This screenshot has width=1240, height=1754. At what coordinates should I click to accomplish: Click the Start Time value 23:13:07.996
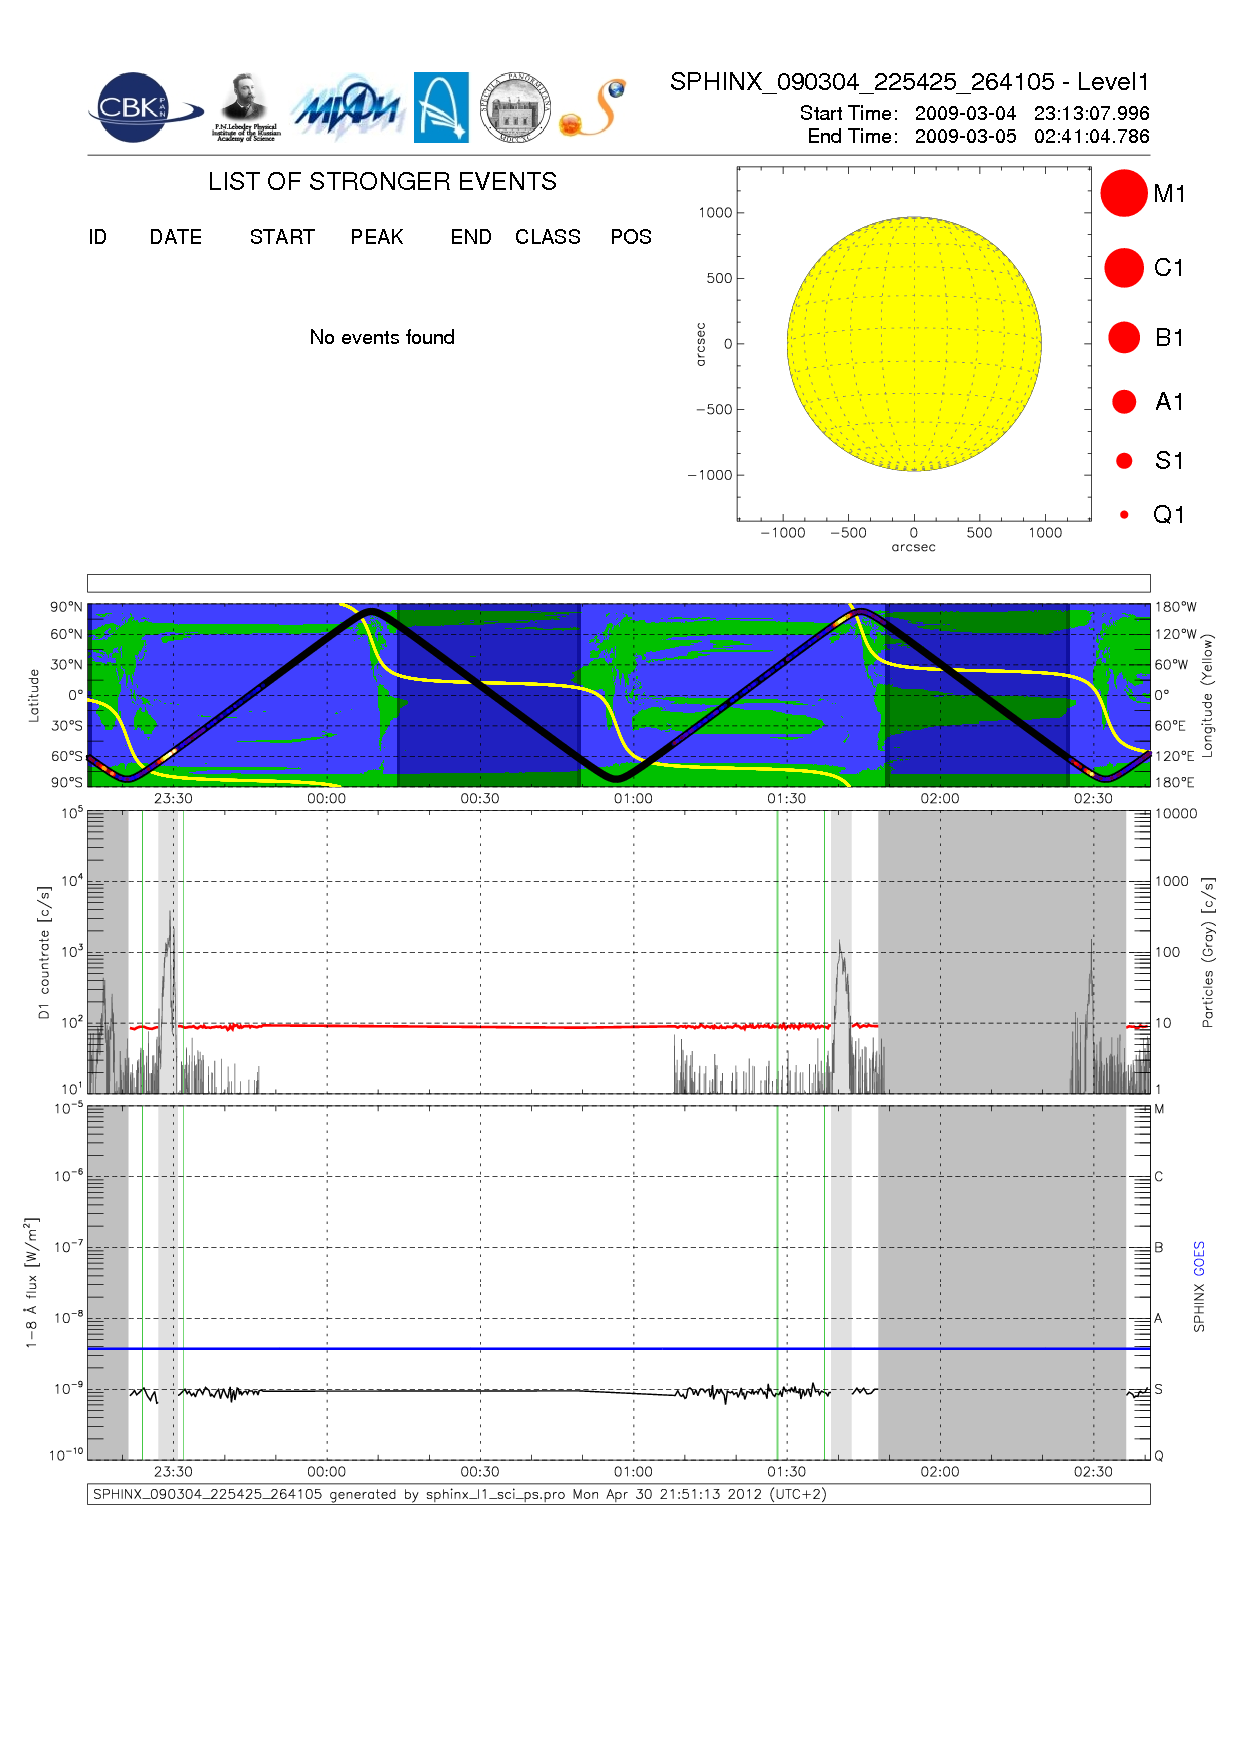click(1092, 113)
